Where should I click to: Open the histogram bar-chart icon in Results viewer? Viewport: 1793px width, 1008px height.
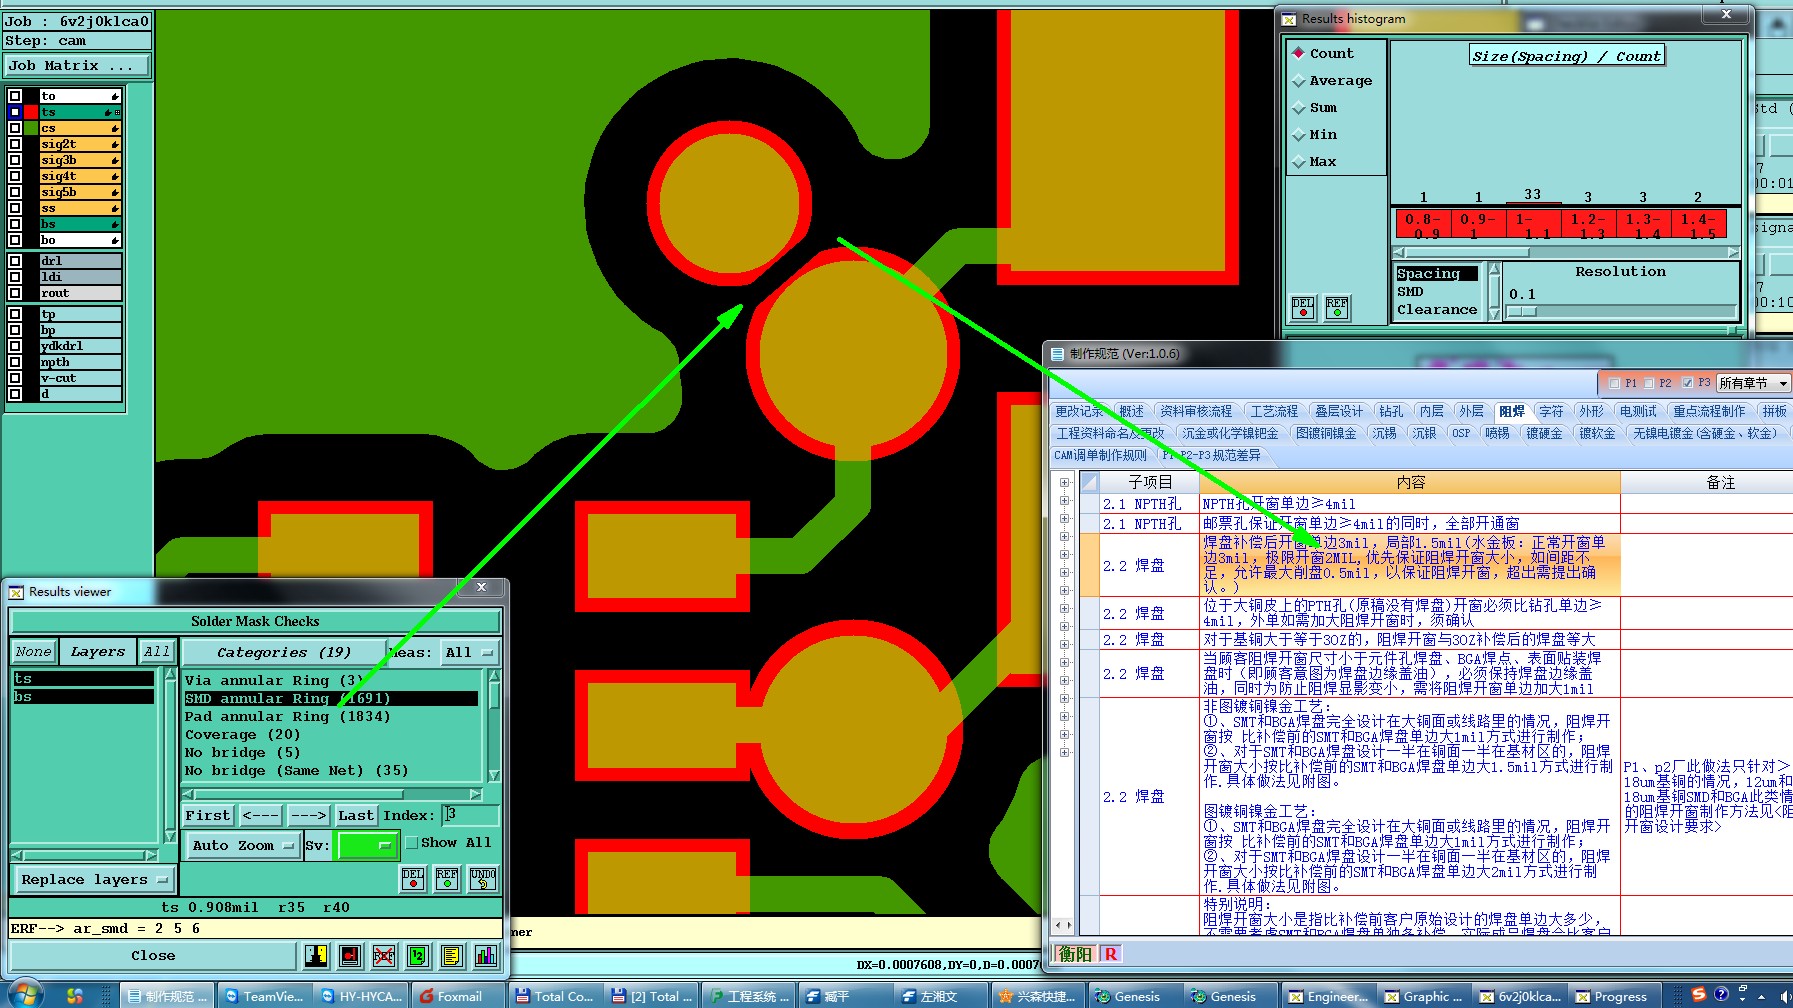(486, 956)
